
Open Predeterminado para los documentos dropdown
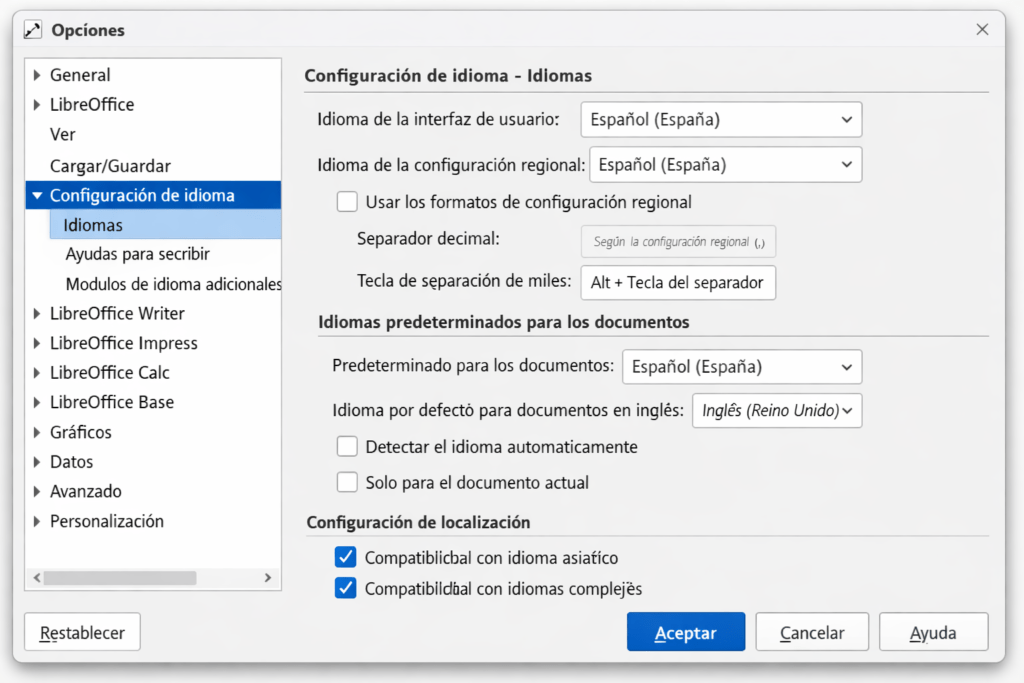coord(741,367)
